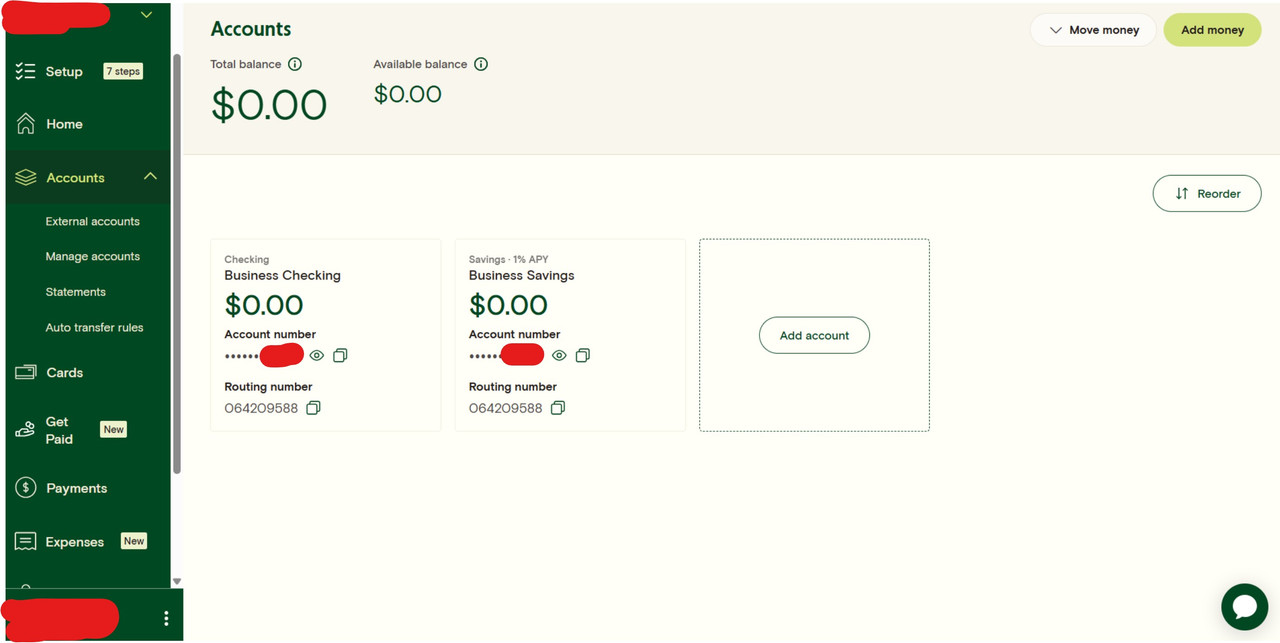
Task: Click the Available balance info icon
Action: point(481,64)
